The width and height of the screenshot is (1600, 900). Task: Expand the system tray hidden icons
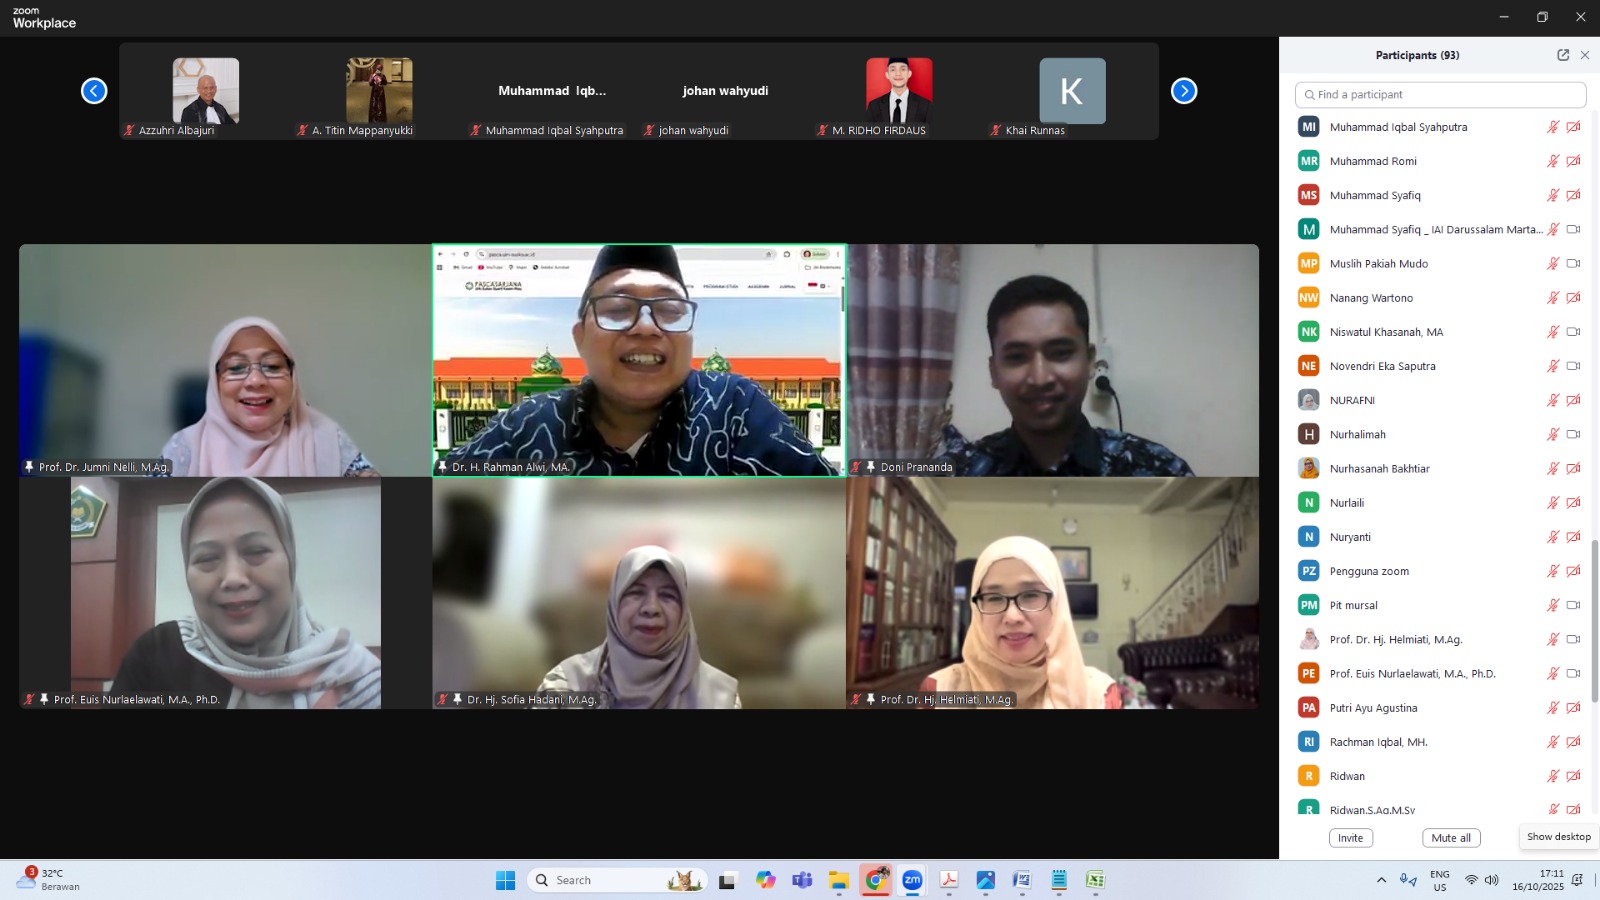tap(1381, 880)
